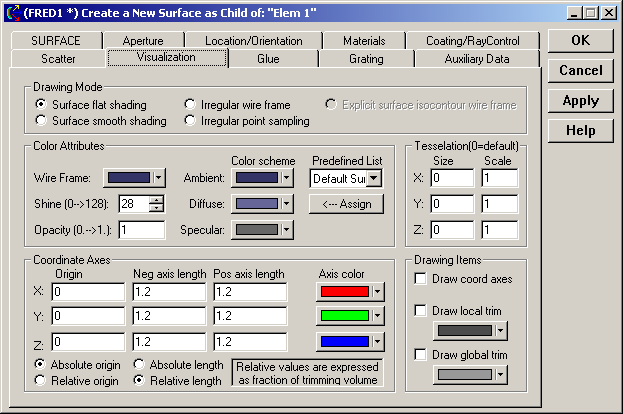Open the Materials tab

(363, 41)
